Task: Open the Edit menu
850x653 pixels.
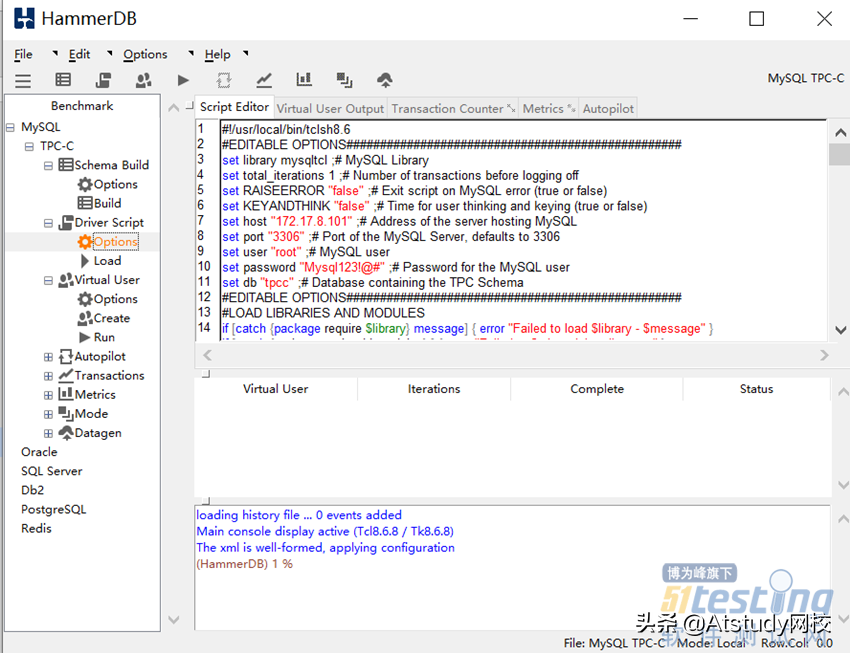Action: (x=79, y=54)
